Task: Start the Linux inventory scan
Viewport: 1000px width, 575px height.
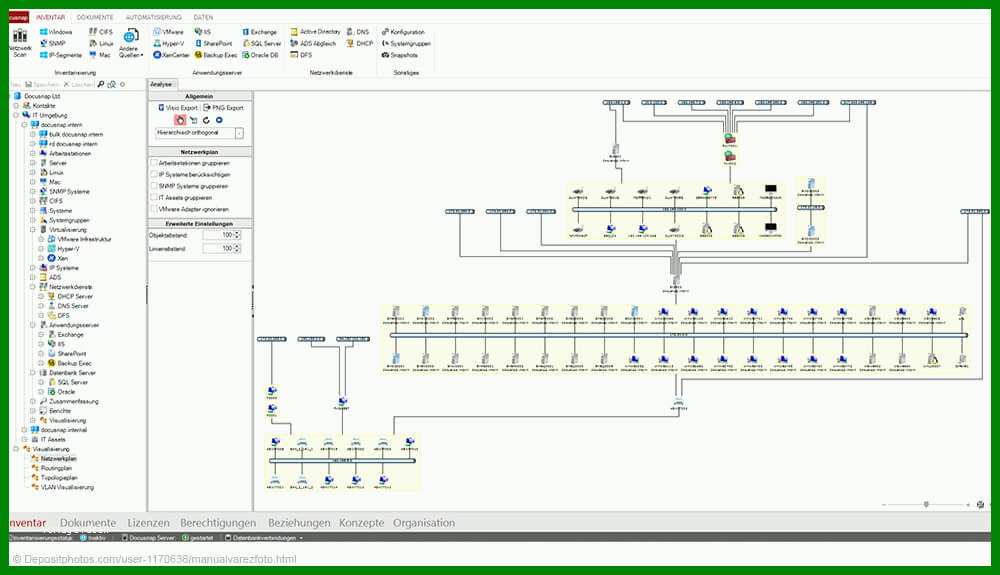Action: [101, 43]
